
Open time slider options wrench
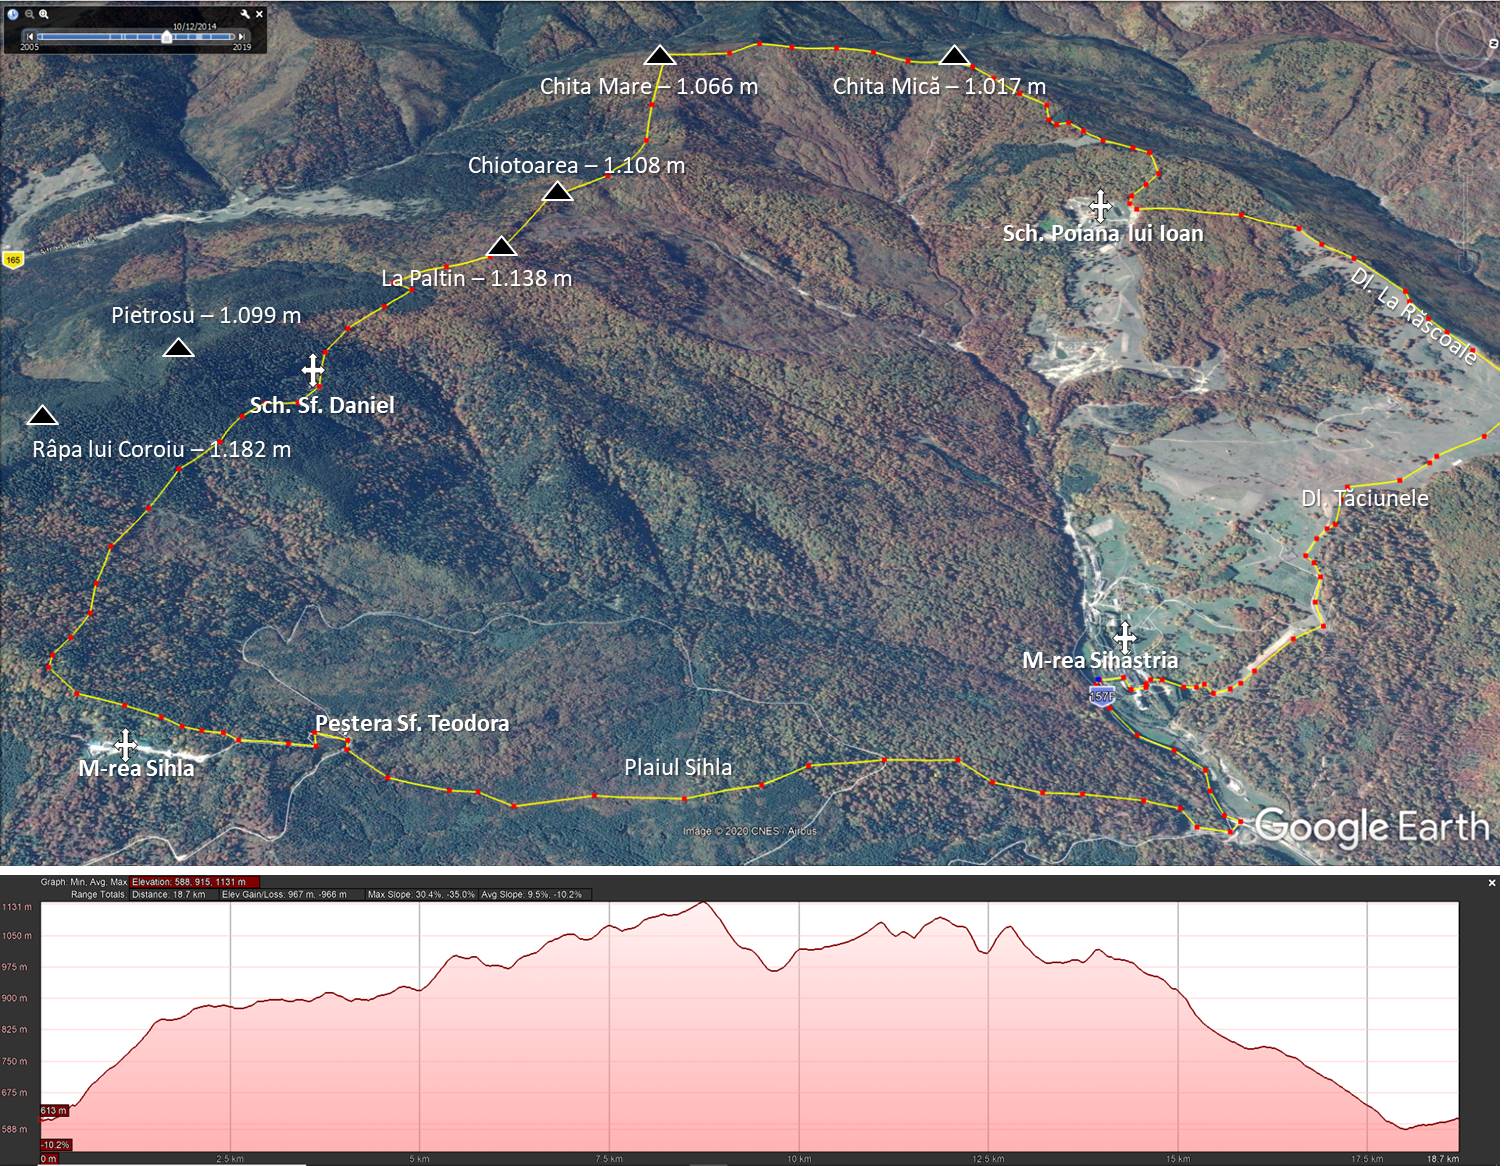(x=246, y=15)
